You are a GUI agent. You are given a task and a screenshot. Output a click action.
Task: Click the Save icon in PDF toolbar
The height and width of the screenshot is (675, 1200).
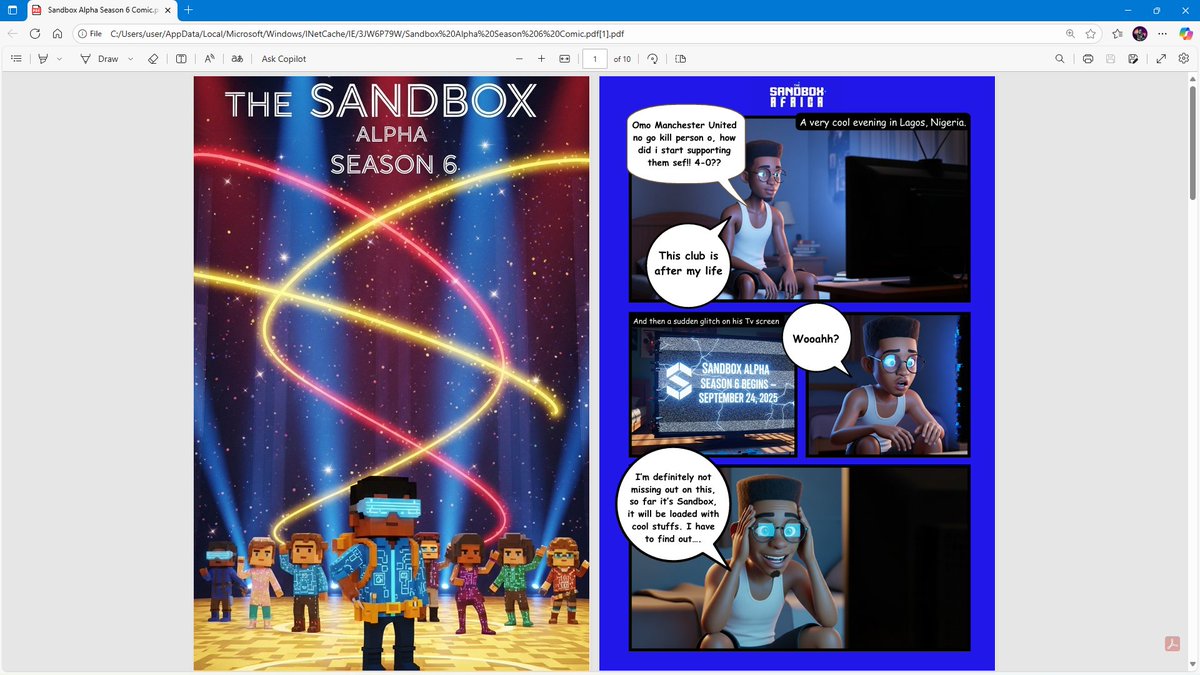tap(1111, 59)
